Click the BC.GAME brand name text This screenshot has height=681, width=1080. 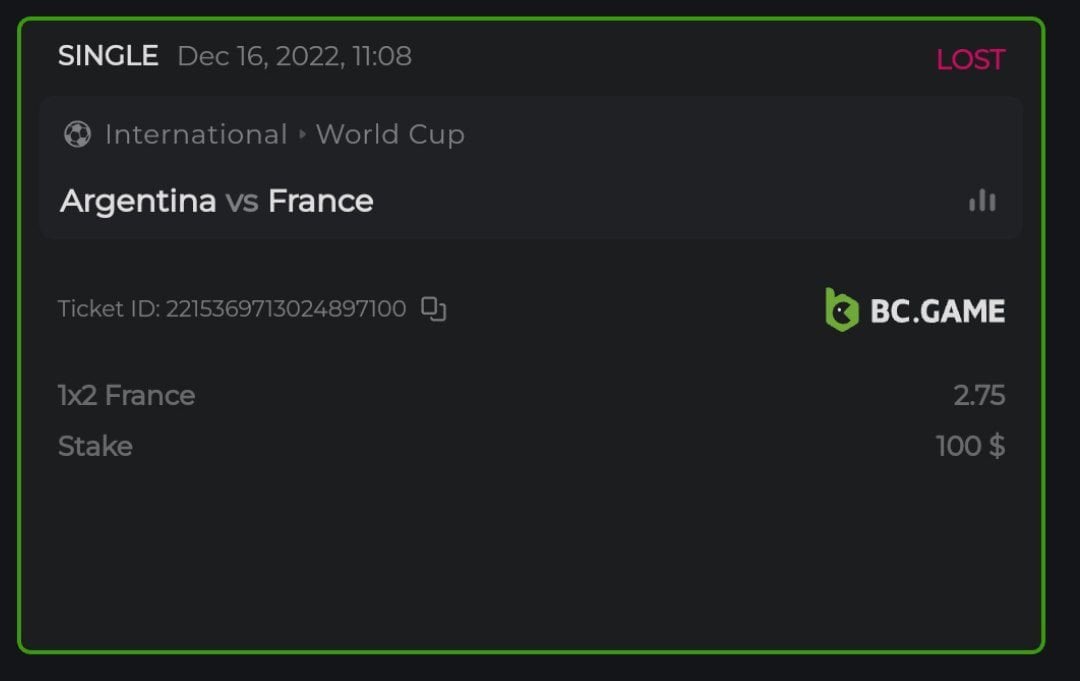click(x=937, y=311)
